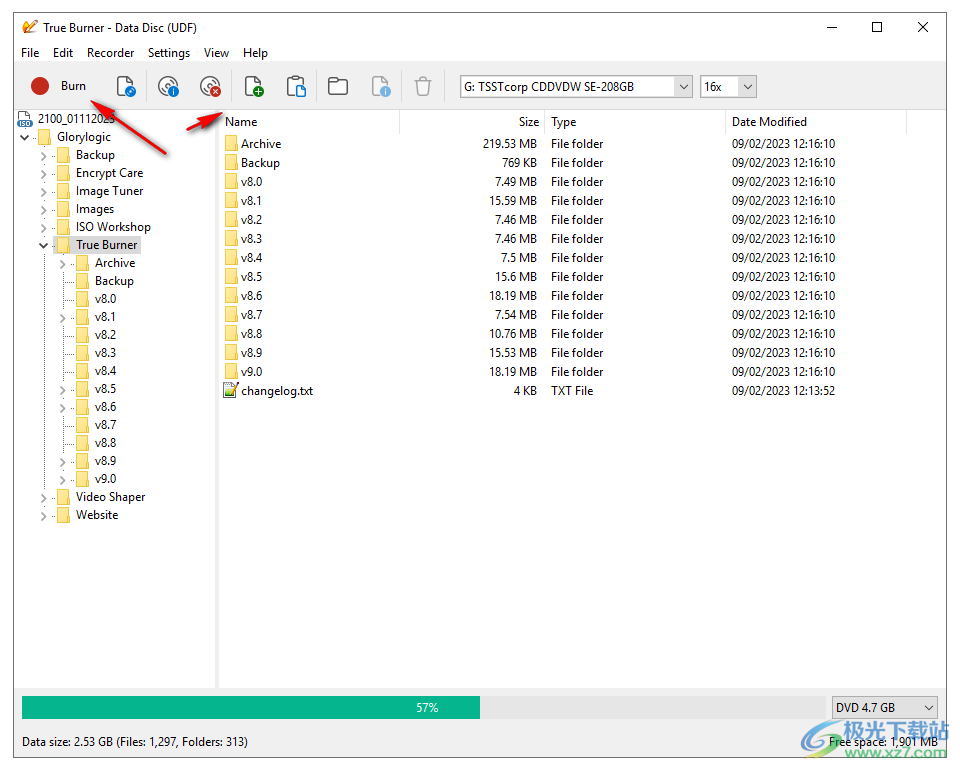Open the Edit menu
This screenshot has width=960, height=769.
pyautogui.click(x=62, y=53)
